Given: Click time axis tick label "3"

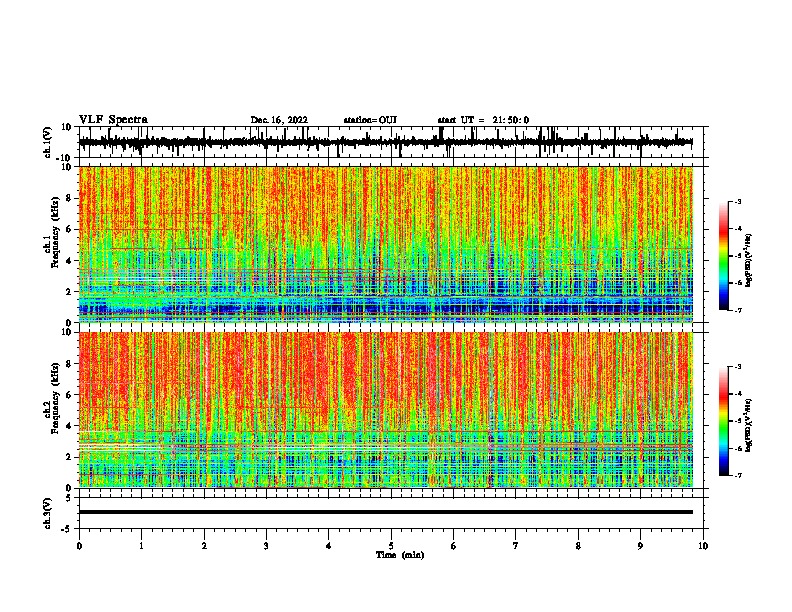Looking at the screenshot, I should click(x=266, y=546).
